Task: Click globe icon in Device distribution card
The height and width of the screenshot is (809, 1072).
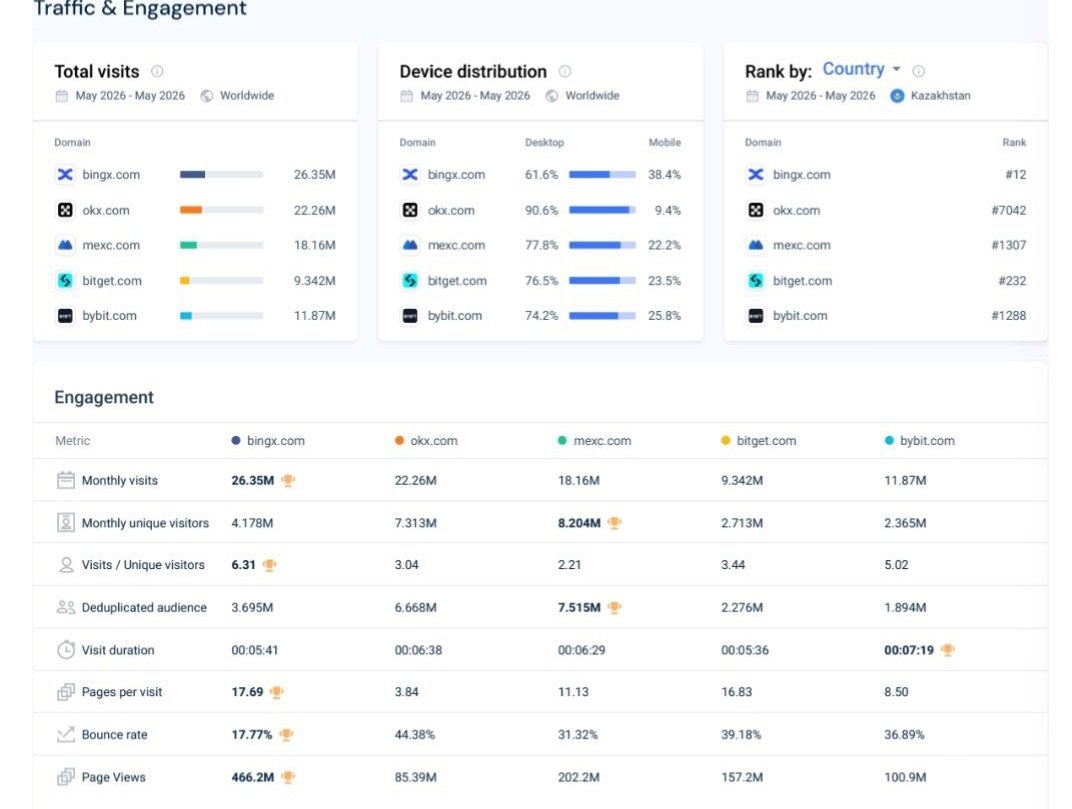Action: (x=552, y=96)
